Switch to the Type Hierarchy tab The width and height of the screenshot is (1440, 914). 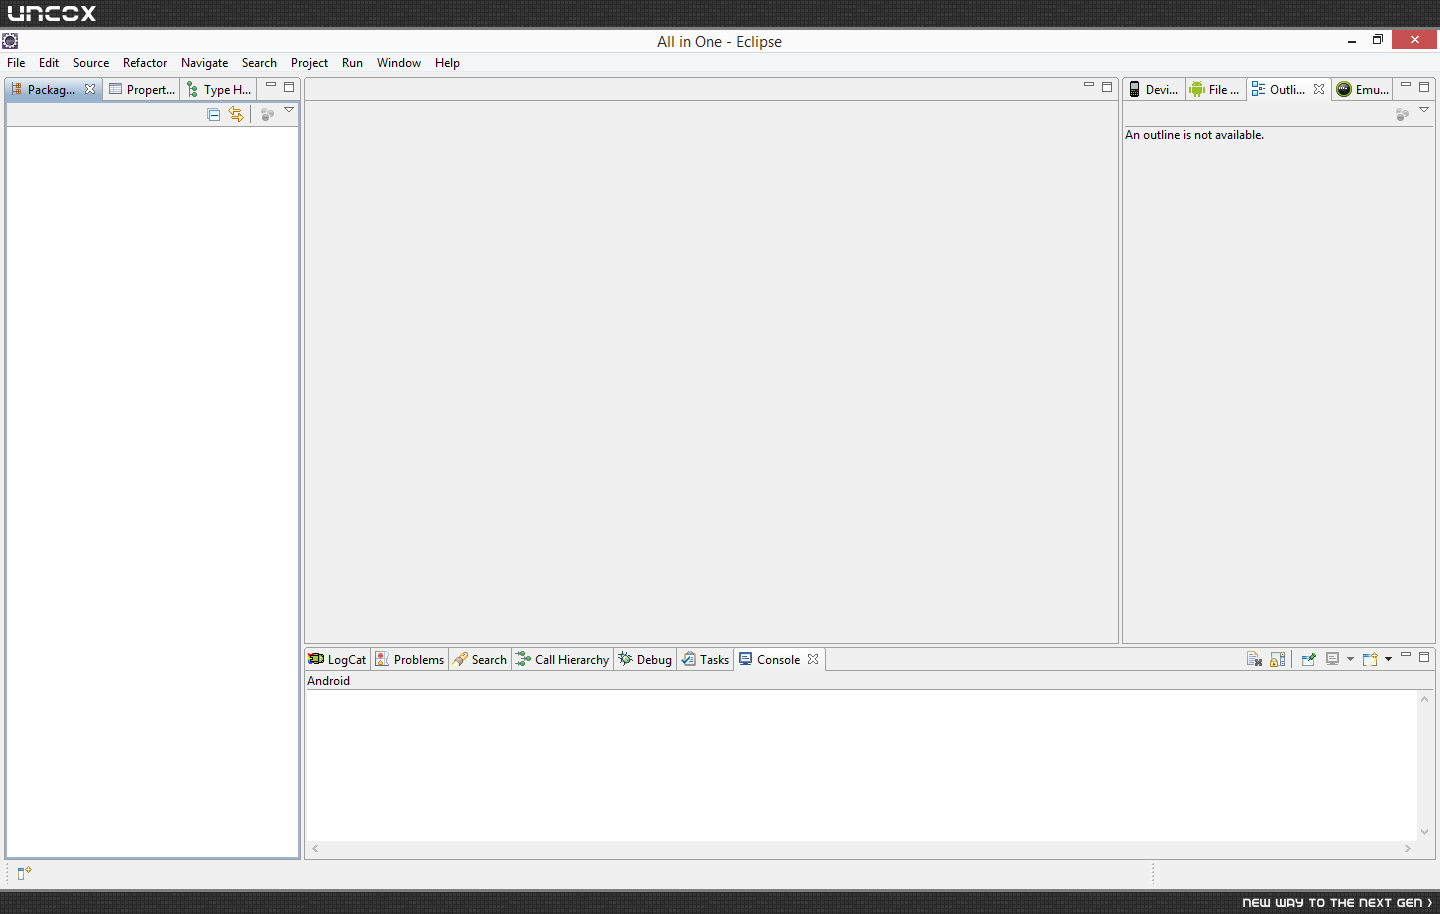219,89
